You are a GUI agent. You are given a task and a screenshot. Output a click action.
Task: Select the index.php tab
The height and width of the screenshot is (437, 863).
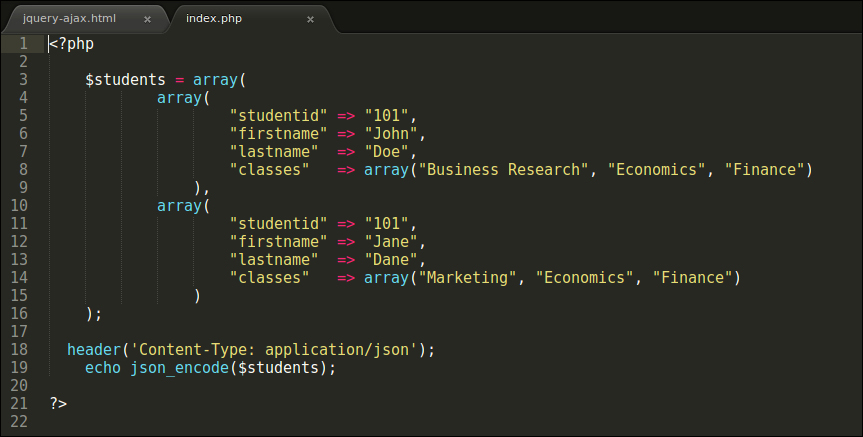214,18
